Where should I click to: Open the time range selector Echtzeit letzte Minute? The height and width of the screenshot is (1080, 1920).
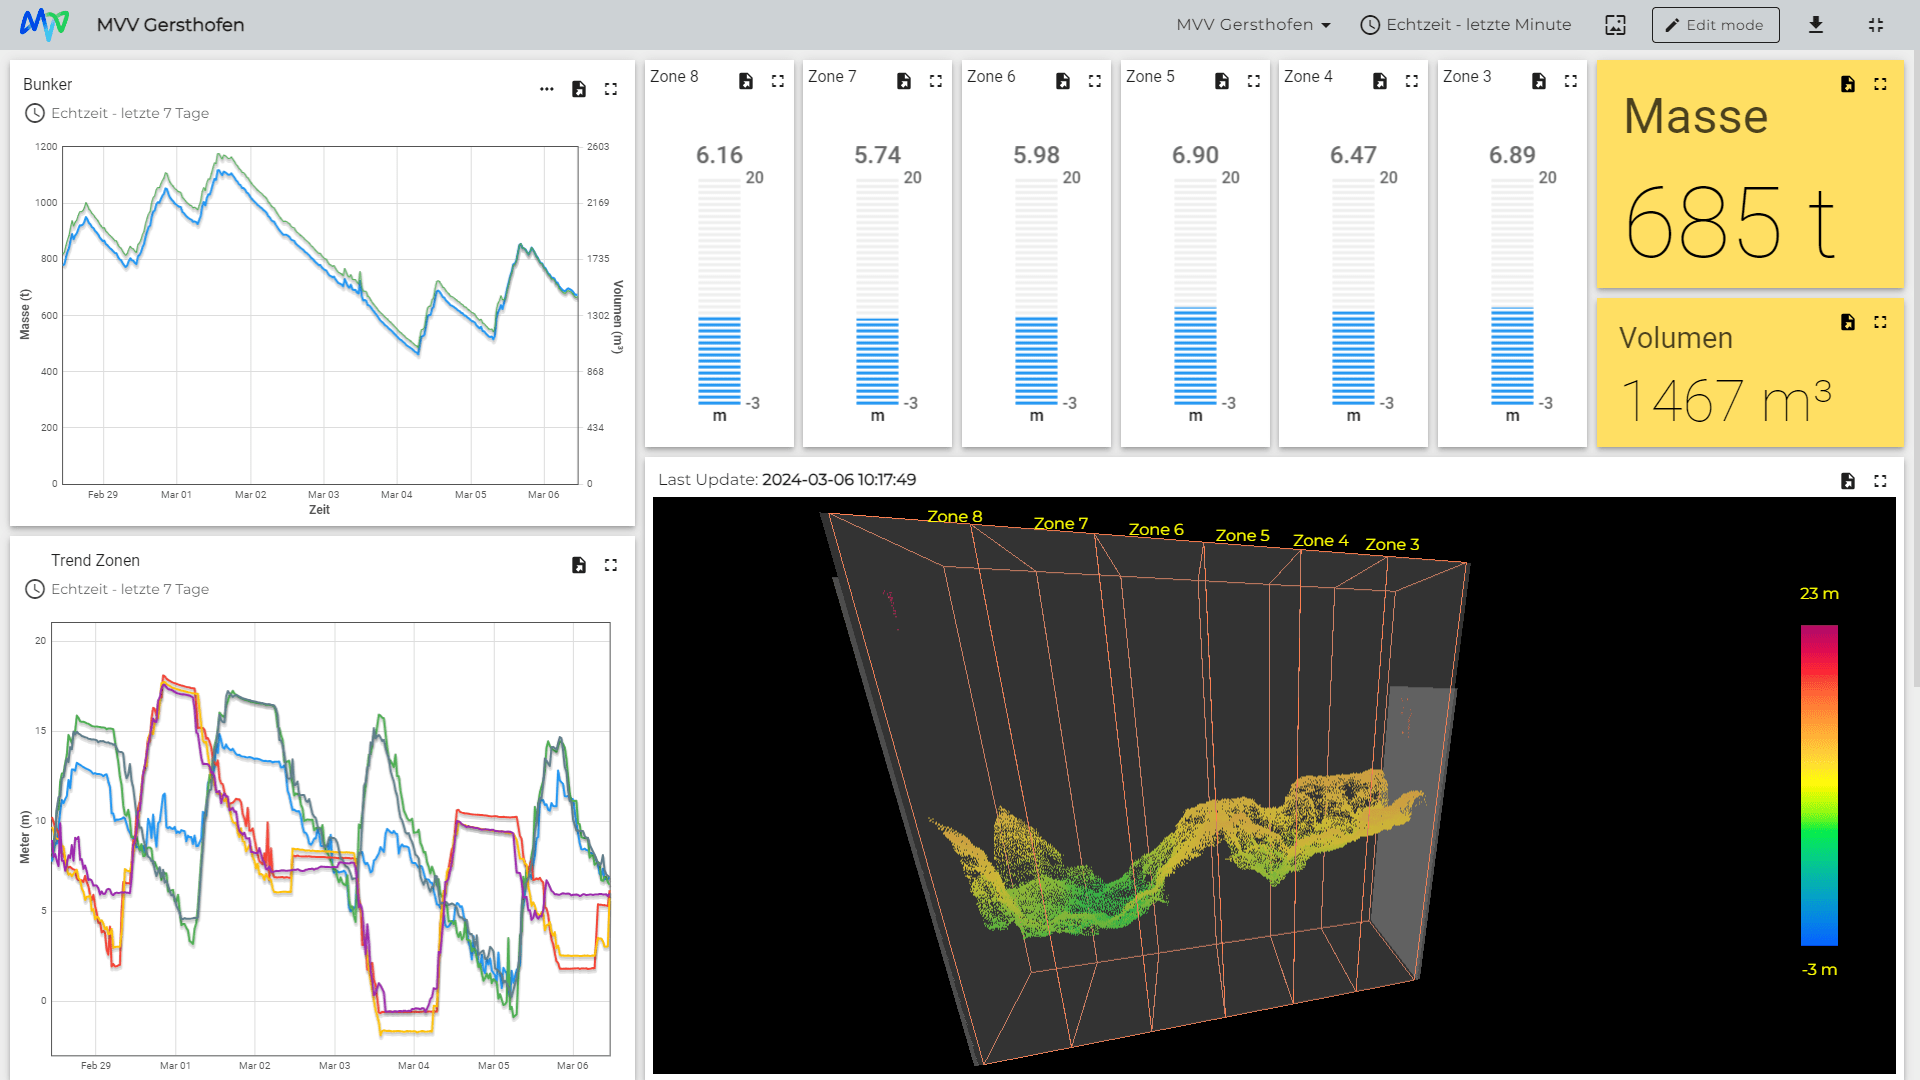[1478, 24]
